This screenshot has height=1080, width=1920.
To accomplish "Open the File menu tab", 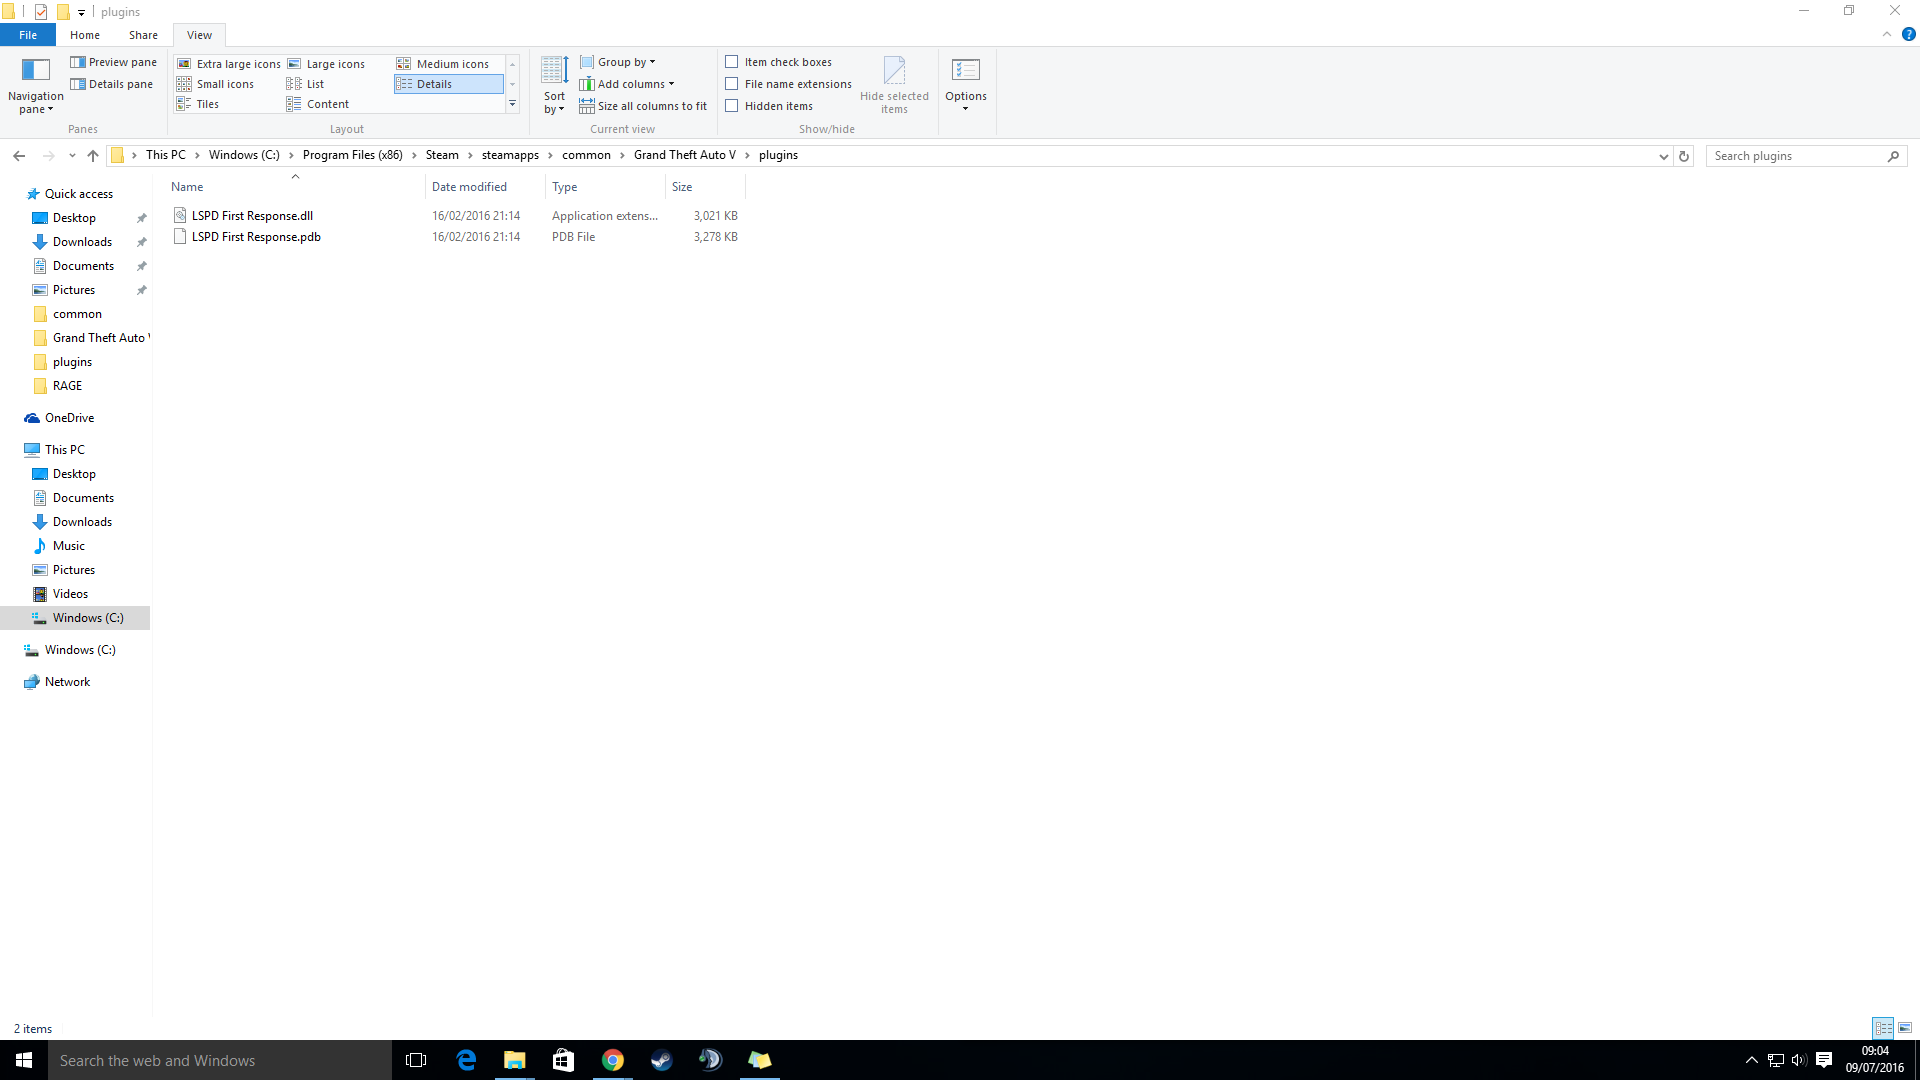I will [28, 35].
